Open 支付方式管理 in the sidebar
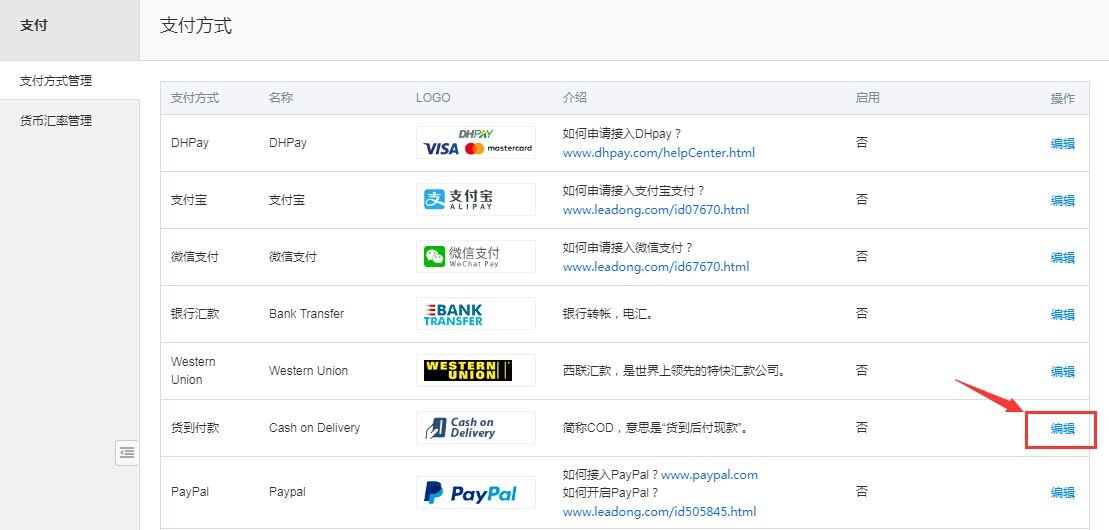This screenshot has height=530, width=1109. pyautogui.click(x=56, y=81)
